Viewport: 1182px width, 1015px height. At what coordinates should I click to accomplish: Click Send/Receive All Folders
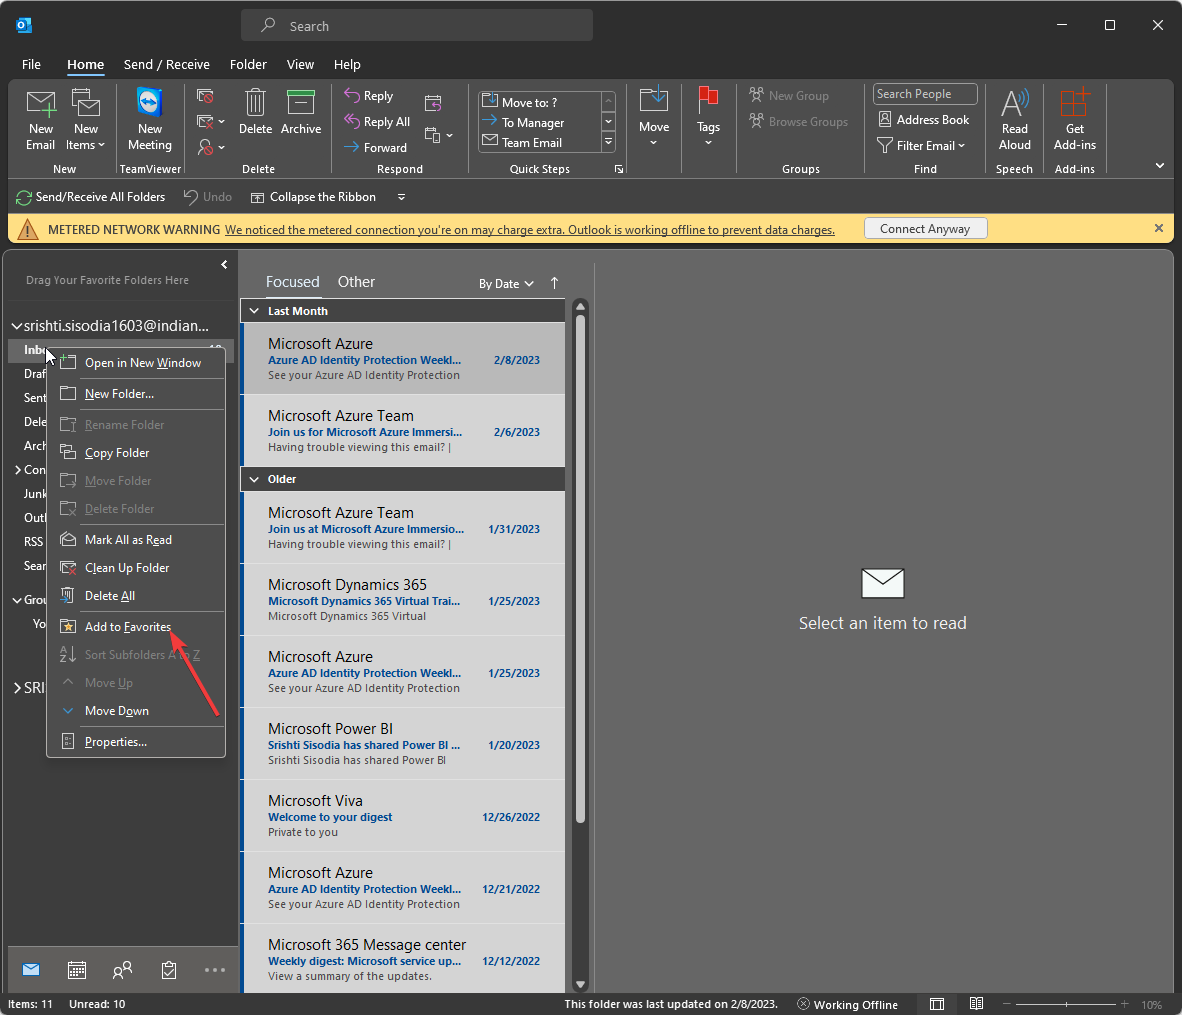pos(90,197)
